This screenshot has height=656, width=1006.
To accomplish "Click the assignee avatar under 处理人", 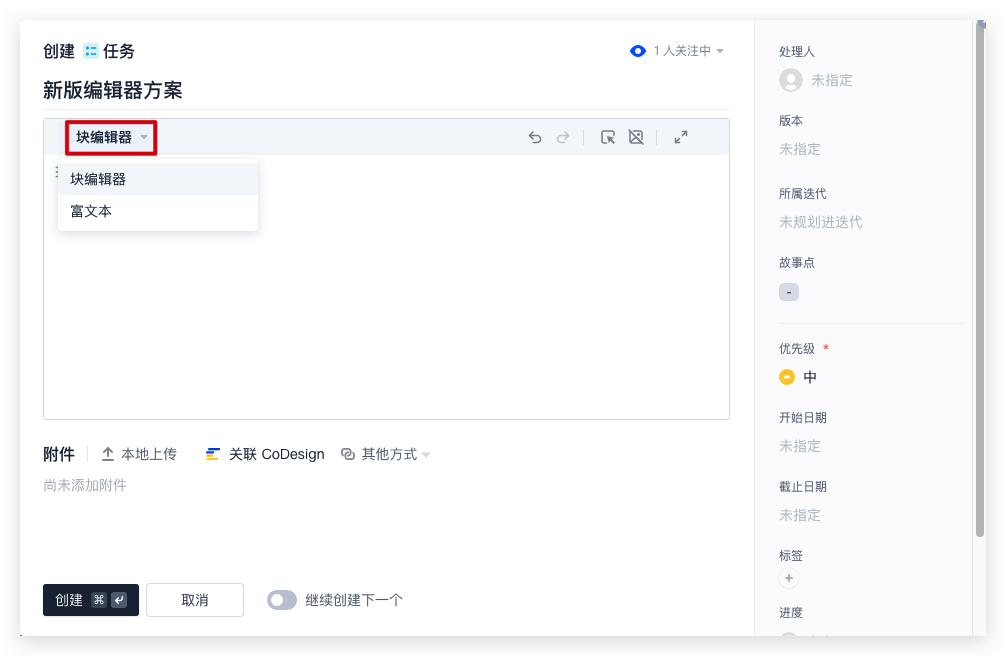I will point(790,80).
